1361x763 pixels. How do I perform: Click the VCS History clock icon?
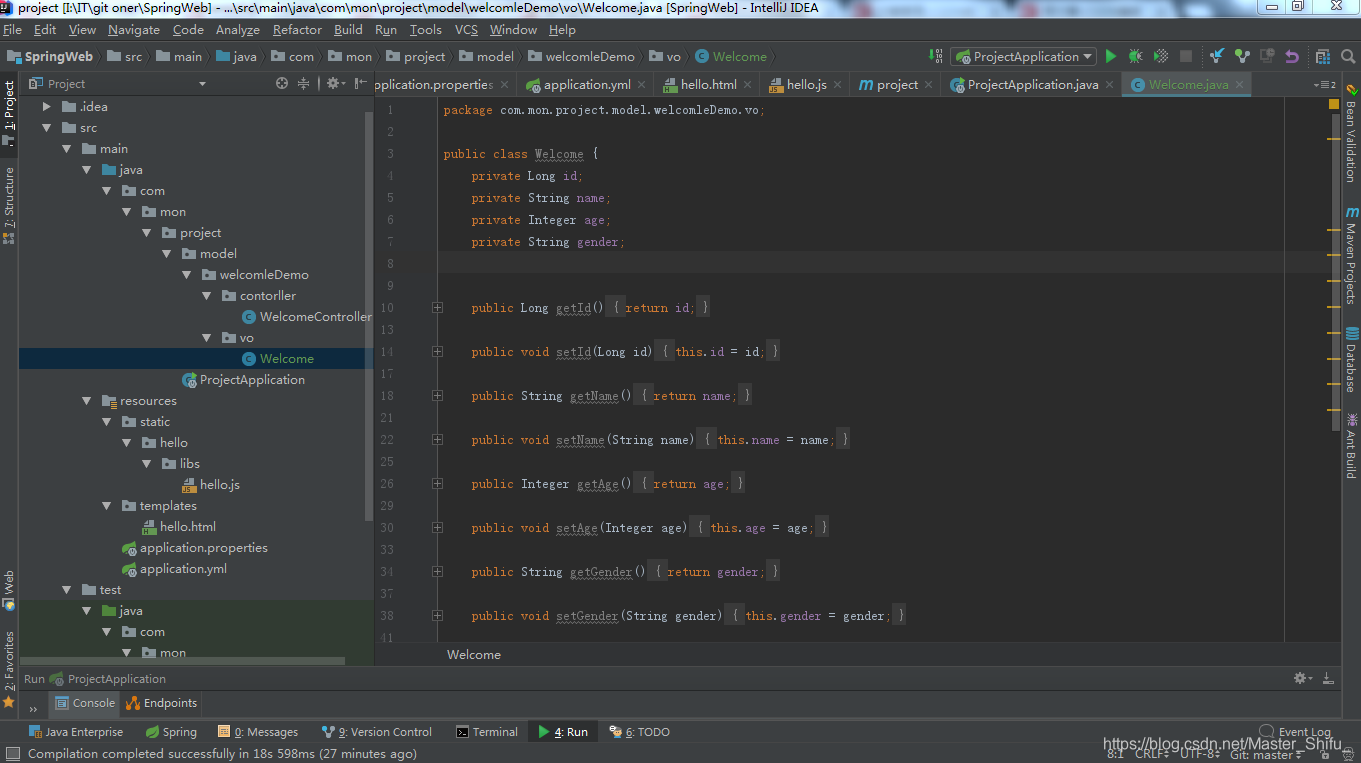[x=1267, y=57]
